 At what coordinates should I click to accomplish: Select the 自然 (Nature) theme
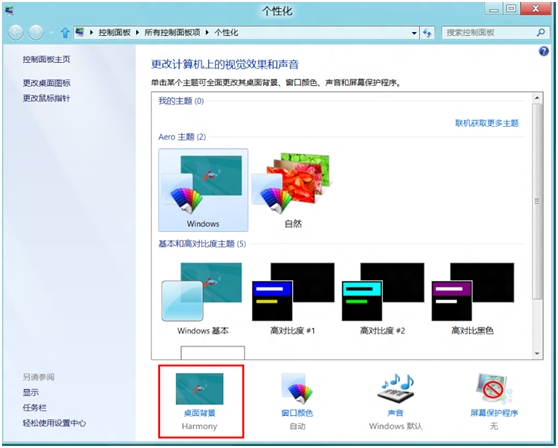tap(293, 190)
